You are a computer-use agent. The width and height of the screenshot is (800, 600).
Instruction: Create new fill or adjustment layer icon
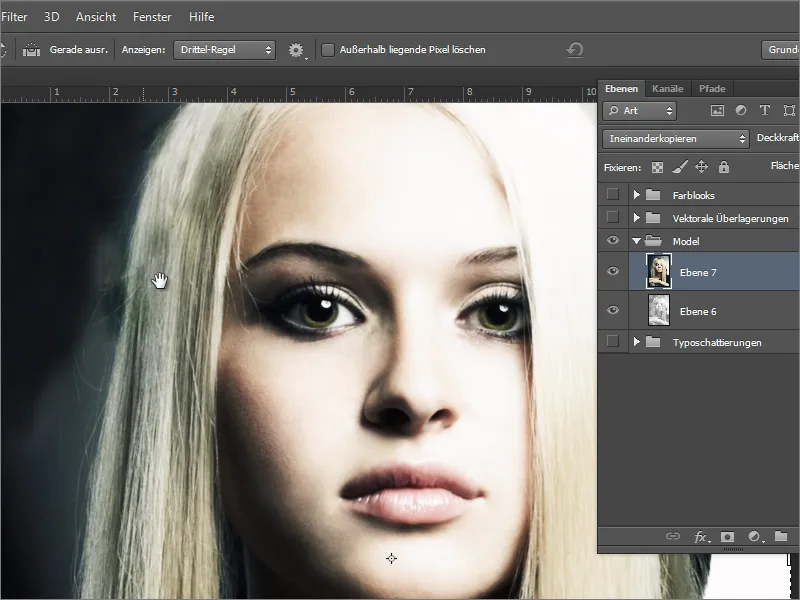tap(755, 537)
